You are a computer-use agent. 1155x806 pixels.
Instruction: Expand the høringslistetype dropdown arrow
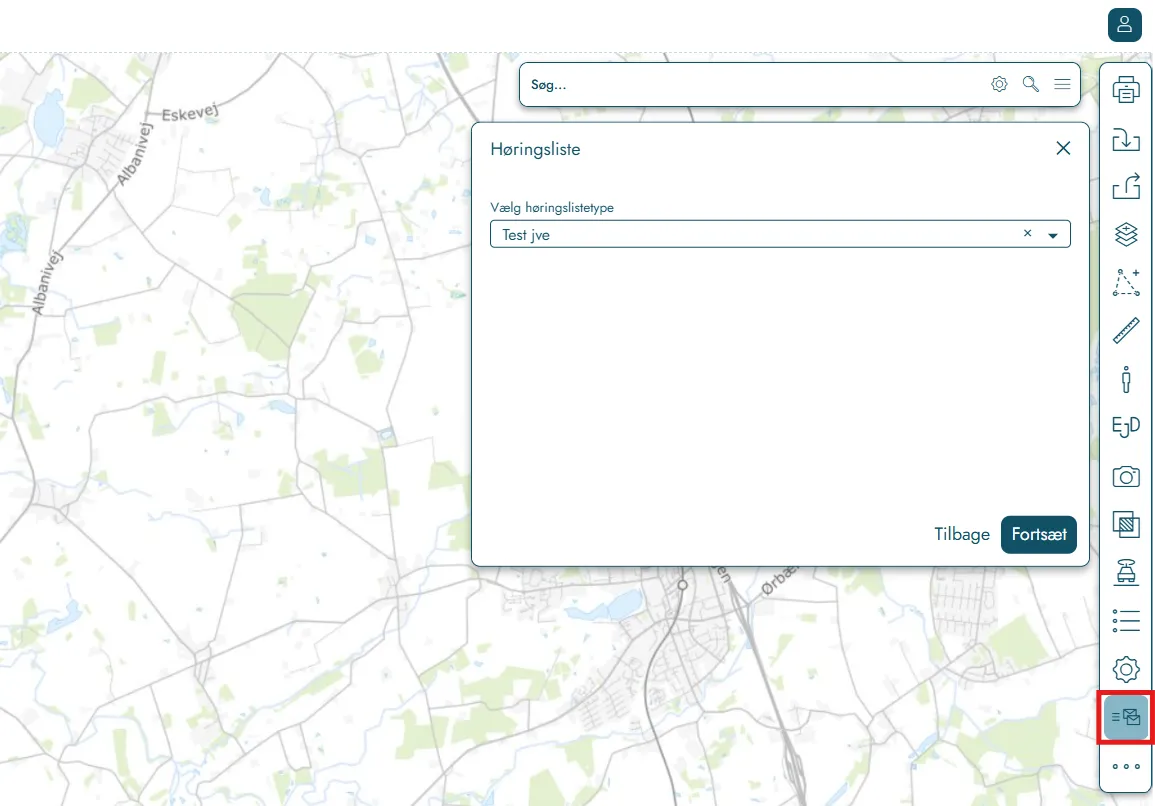(1053, 235)
